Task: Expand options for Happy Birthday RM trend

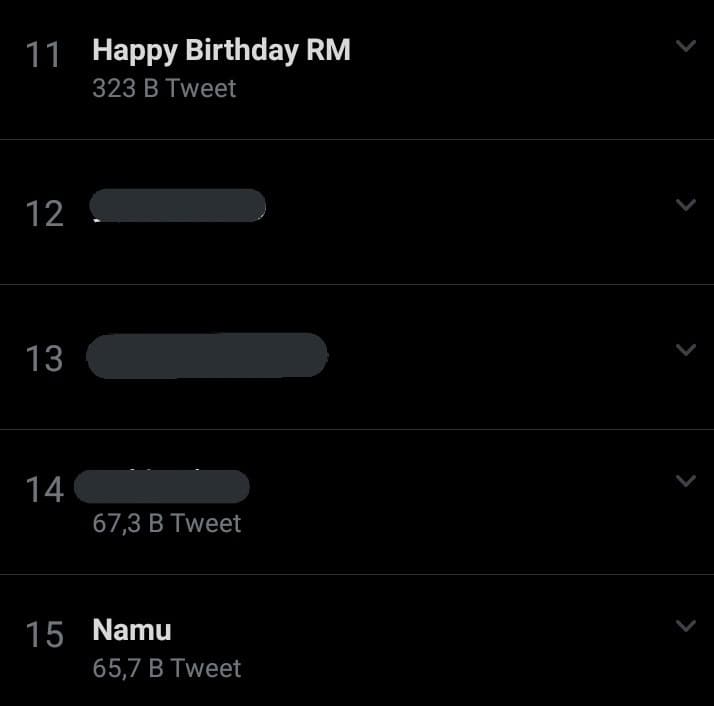Action: tap(685, 46)
